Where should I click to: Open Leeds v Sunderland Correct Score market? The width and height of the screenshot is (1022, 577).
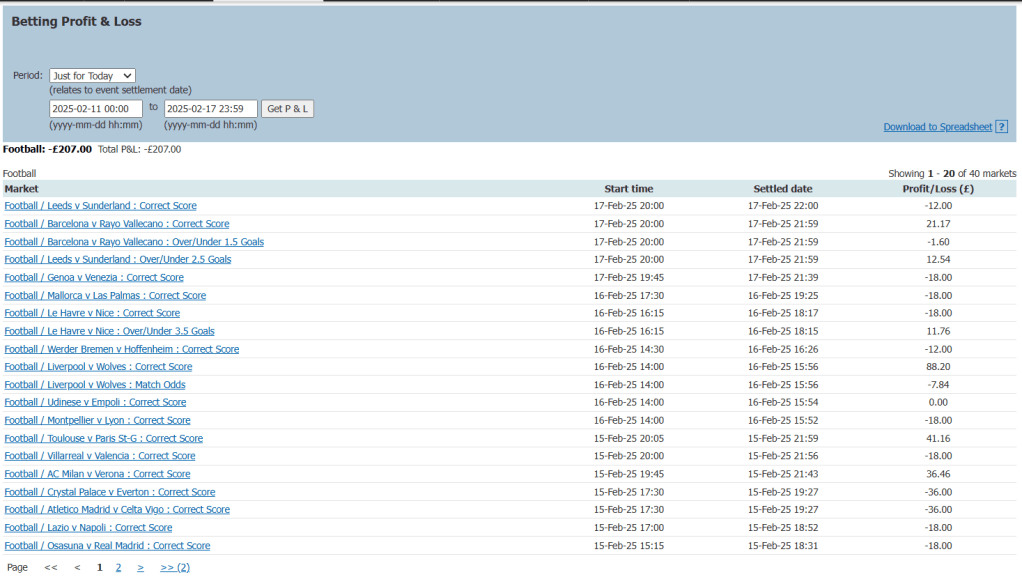(100, 206)
